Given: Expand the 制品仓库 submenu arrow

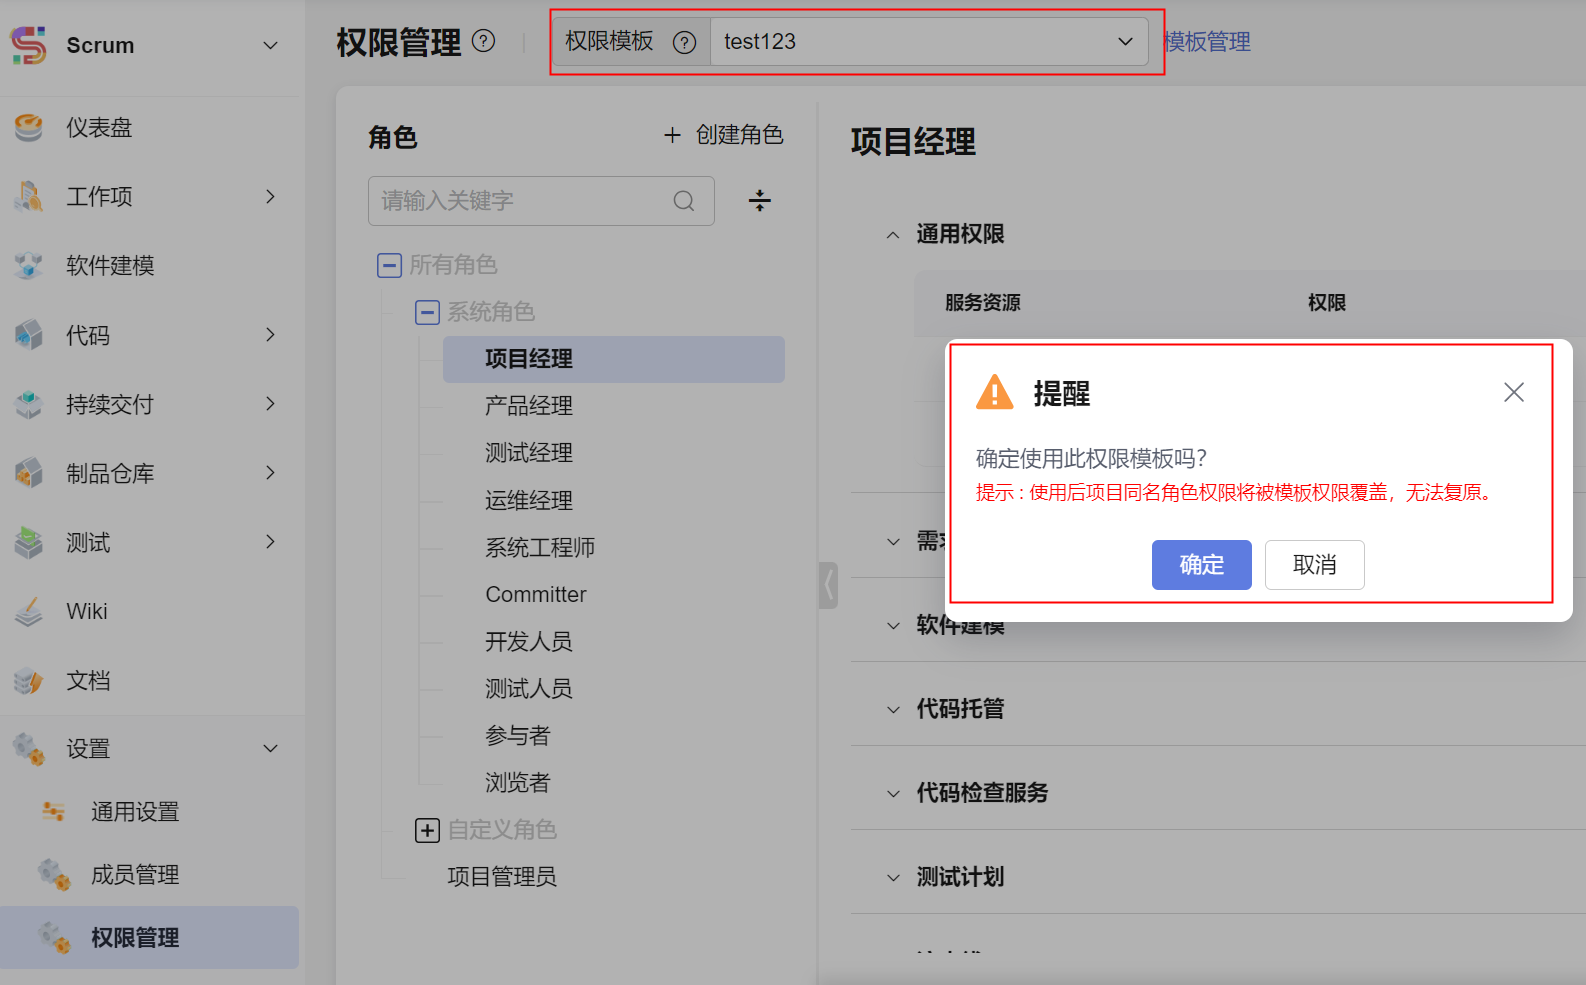Looking at the screenshot, I should (x=270, y=473).
